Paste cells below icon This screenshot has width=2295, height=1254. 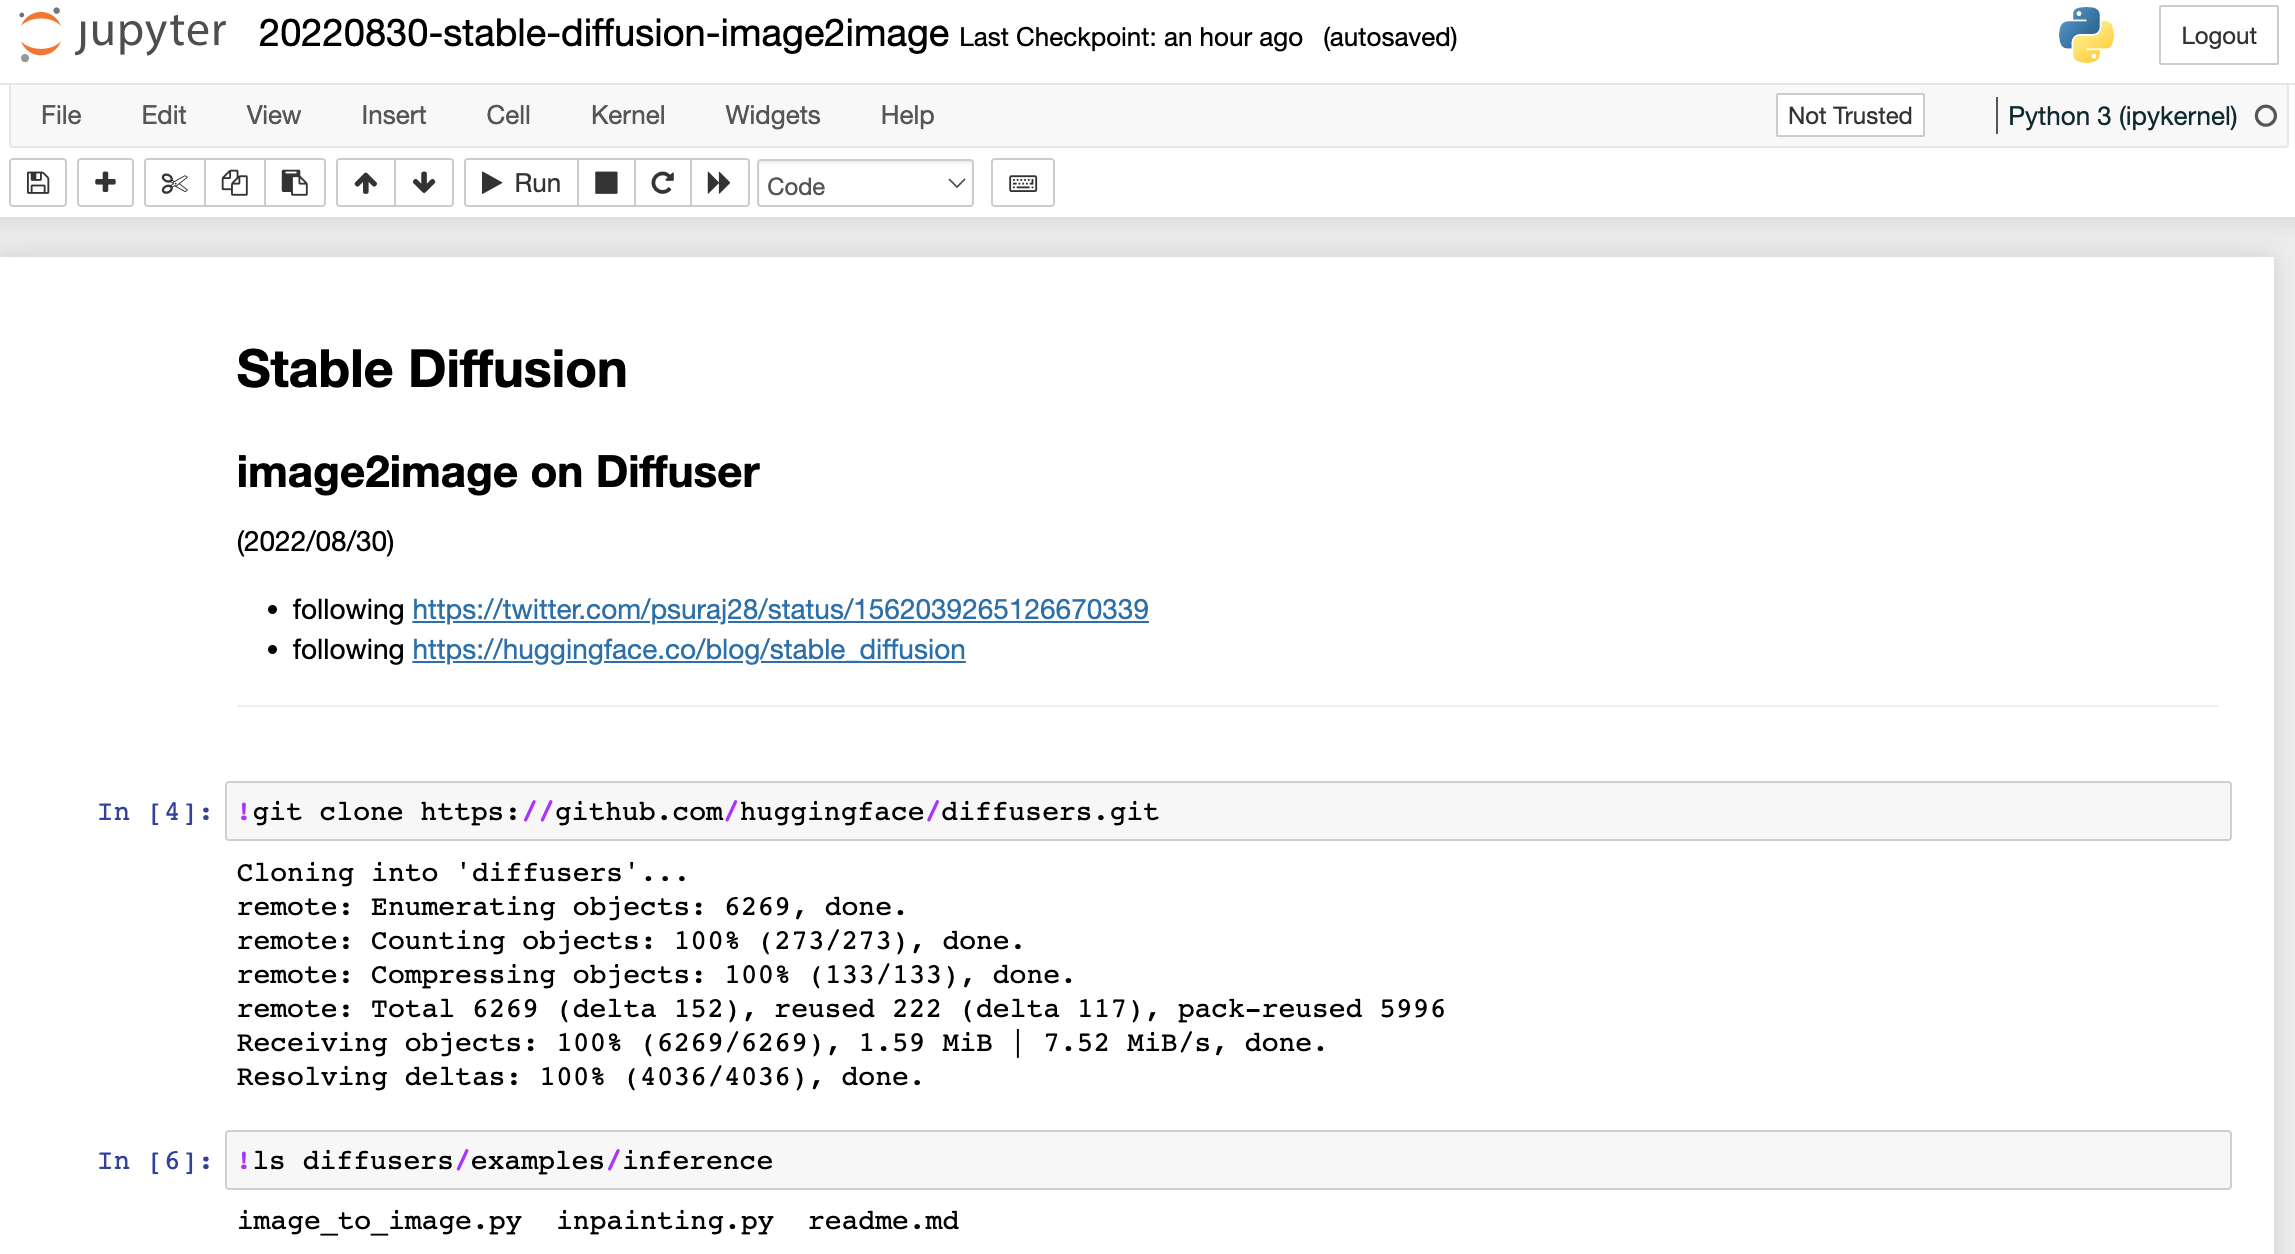click(x=294, y=183)
